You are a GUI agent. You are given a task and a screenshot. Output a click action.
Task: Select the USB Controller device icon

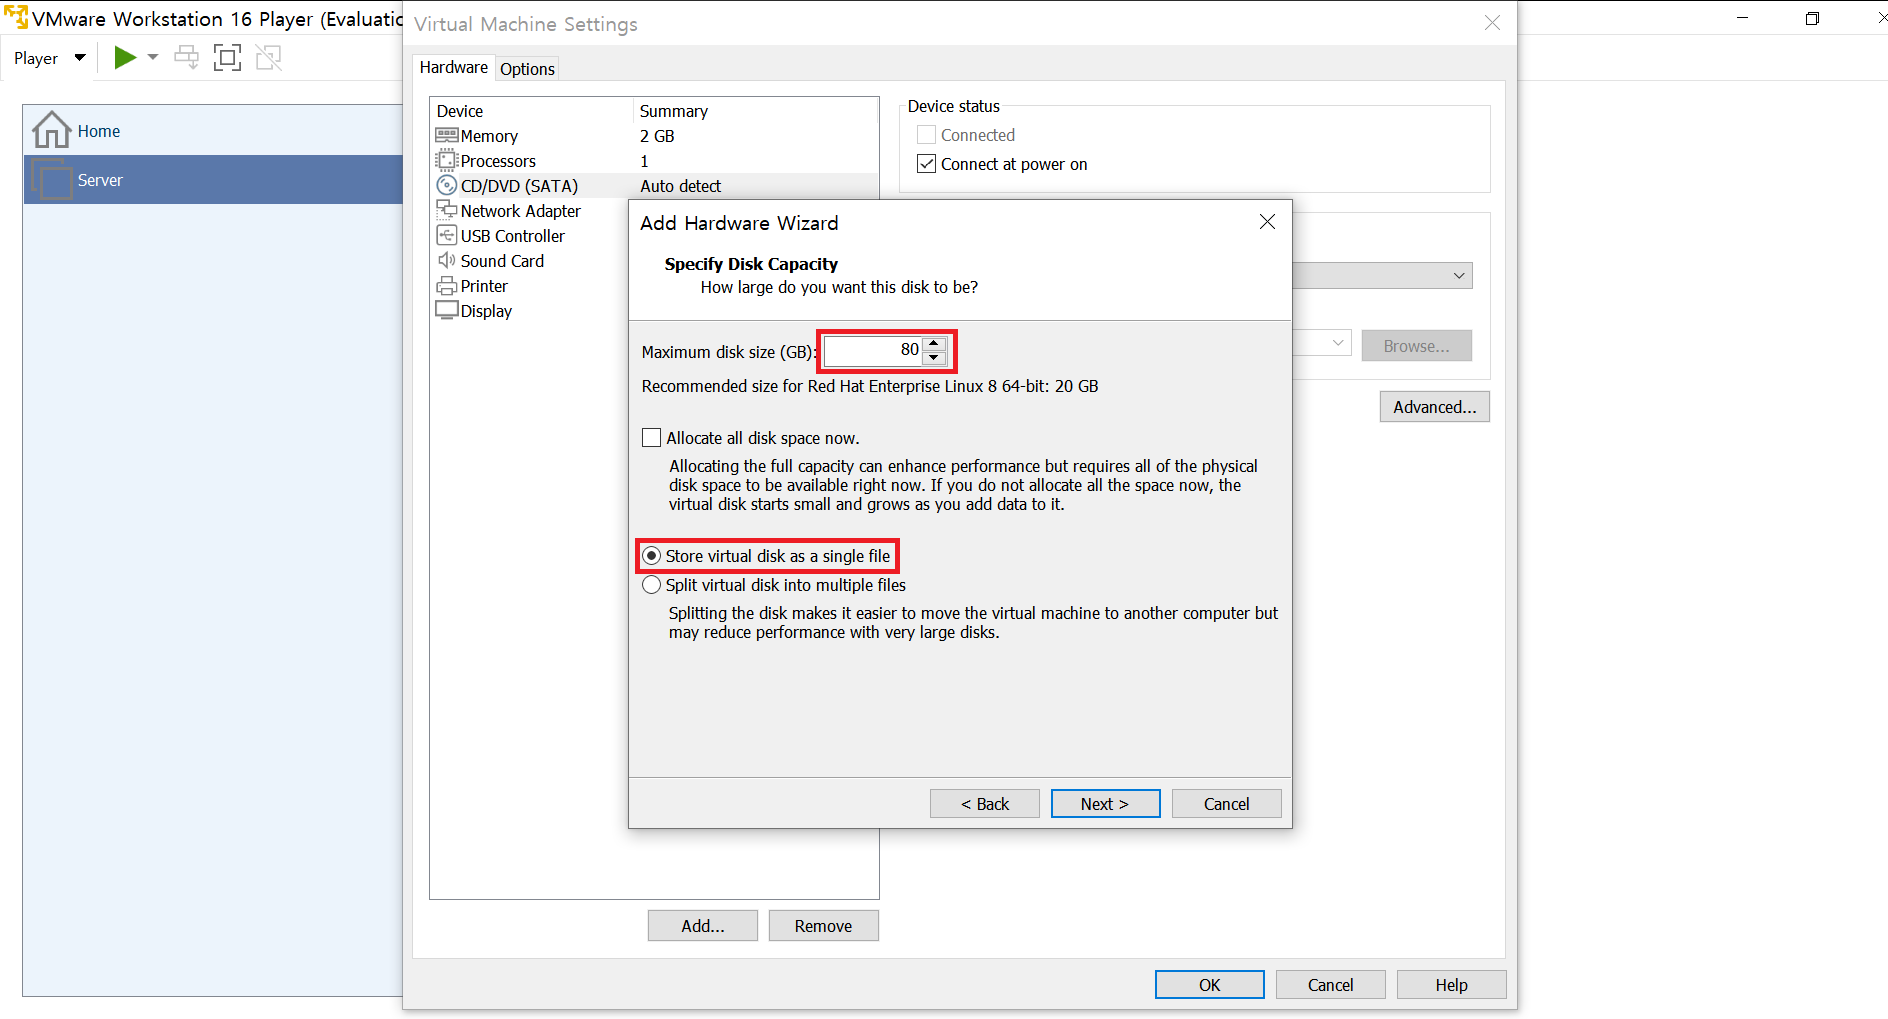(x=447, y=235)
